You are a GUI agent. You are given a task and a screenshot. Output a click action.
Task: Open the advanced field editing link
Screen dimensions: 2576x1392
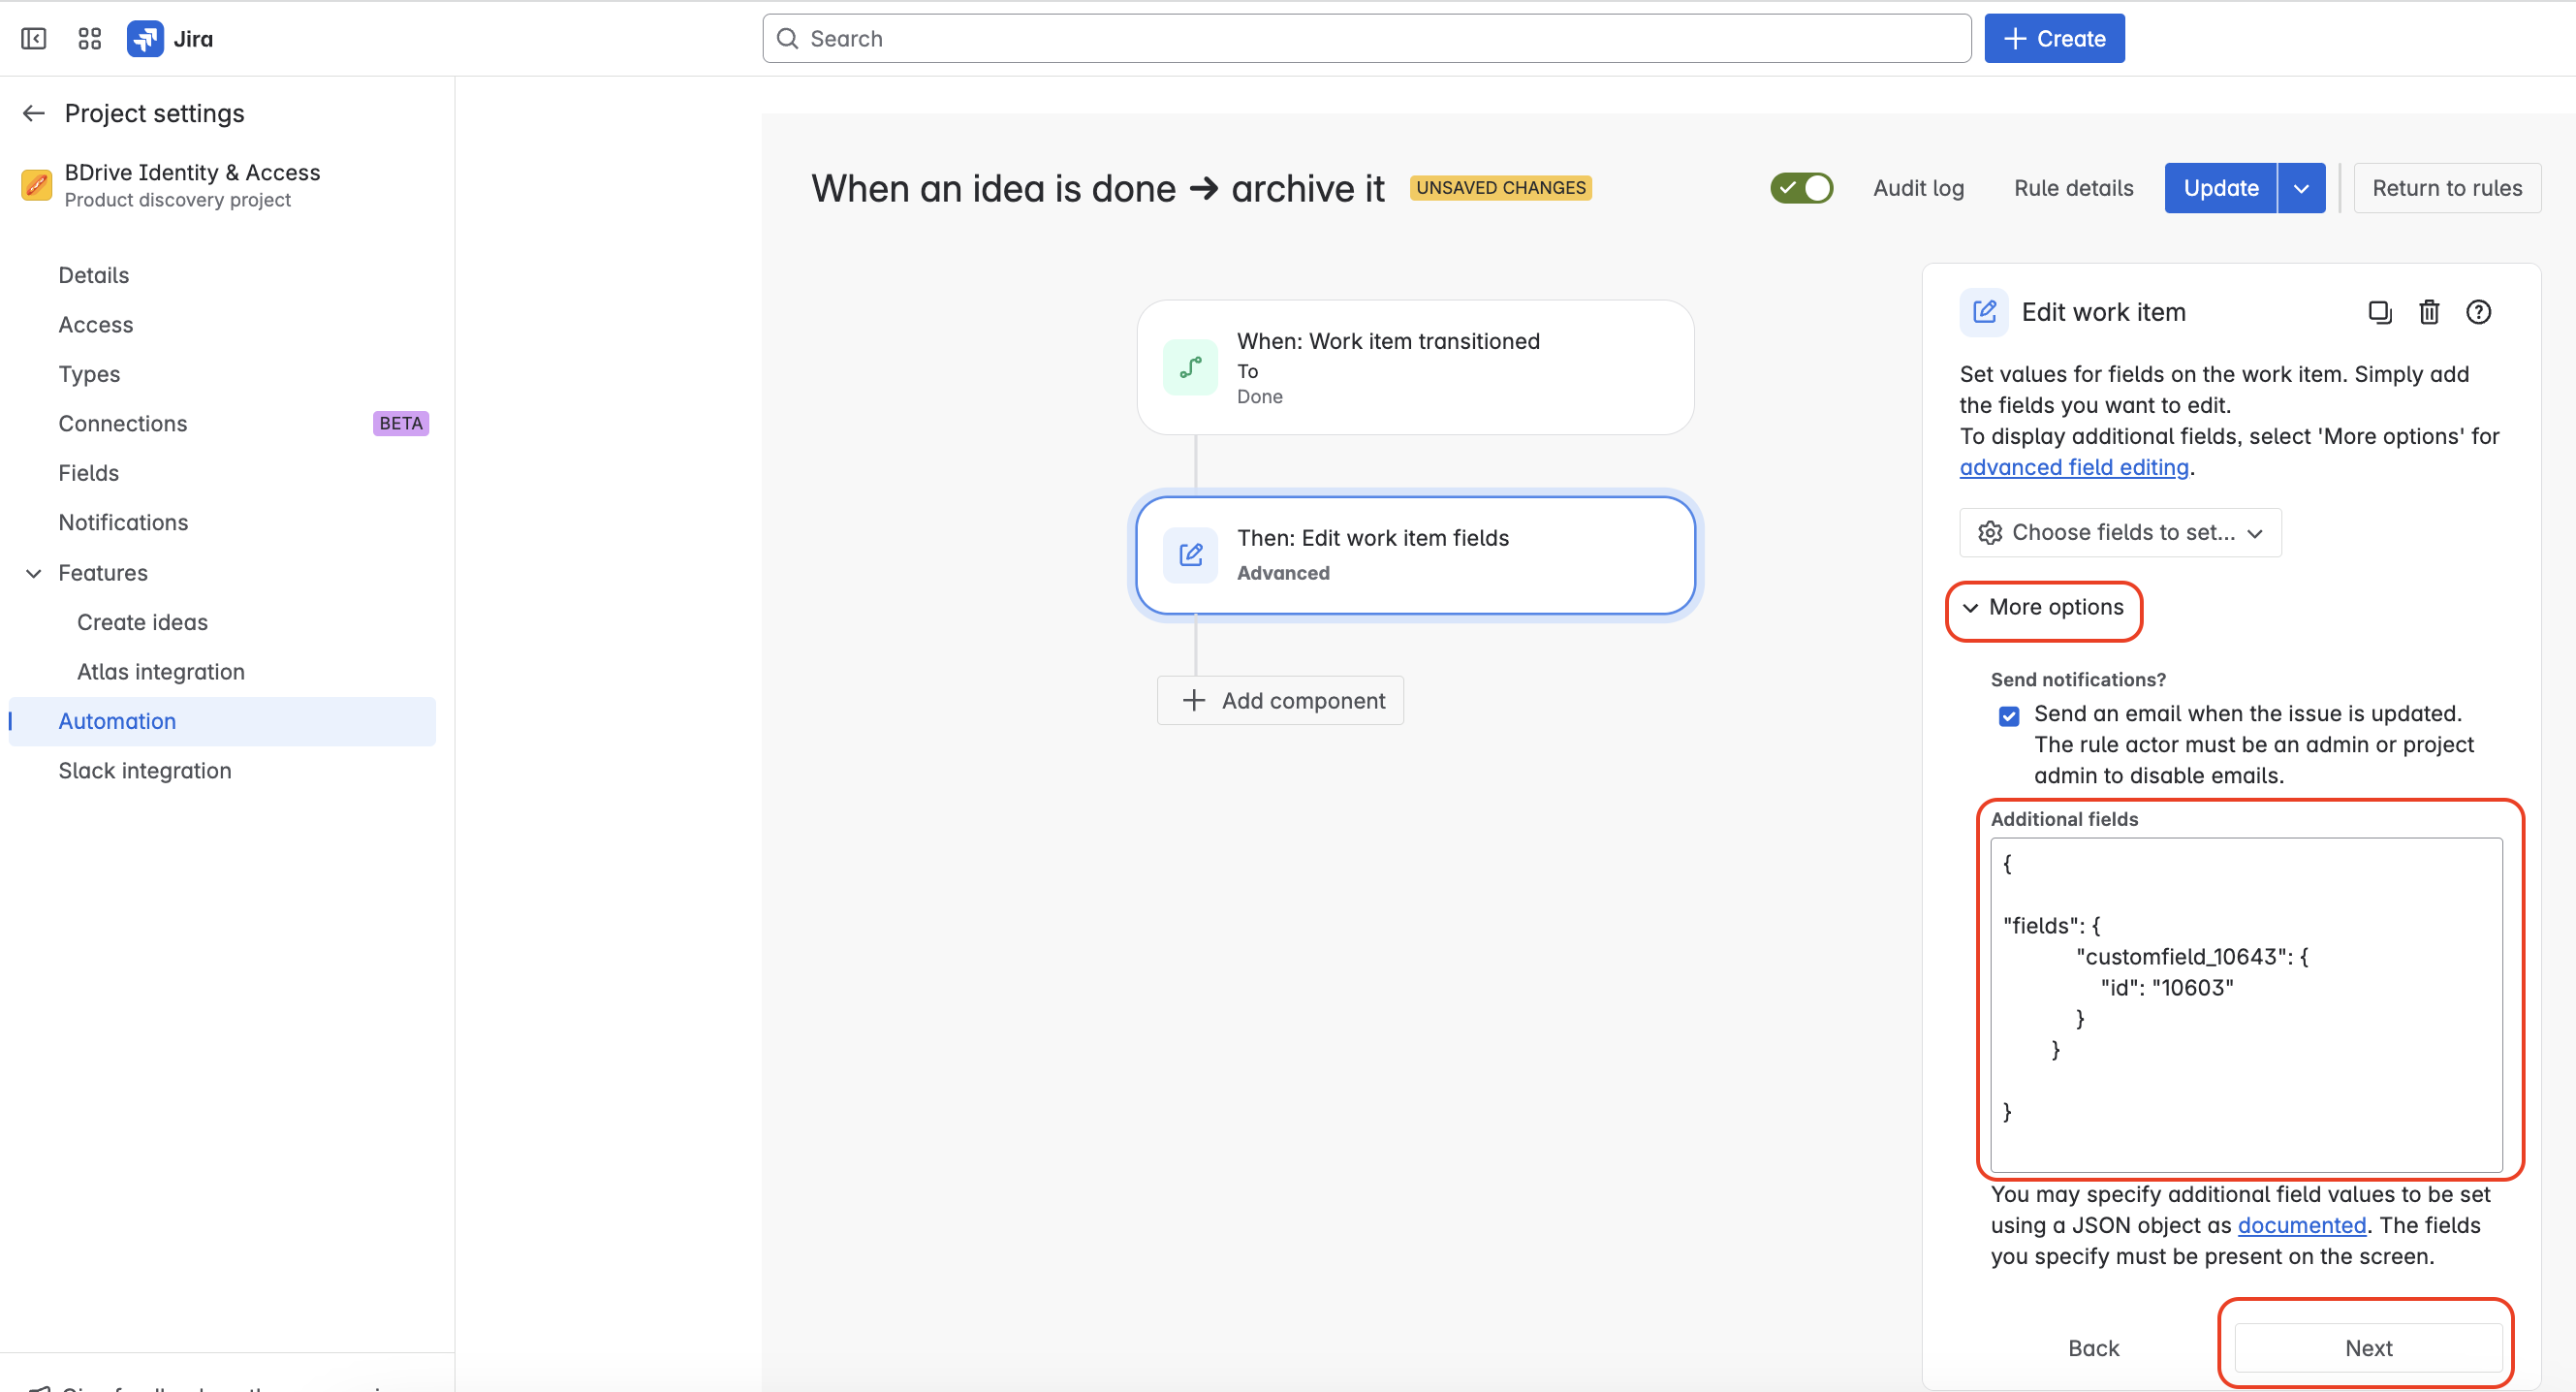(x=2073, y=467)
